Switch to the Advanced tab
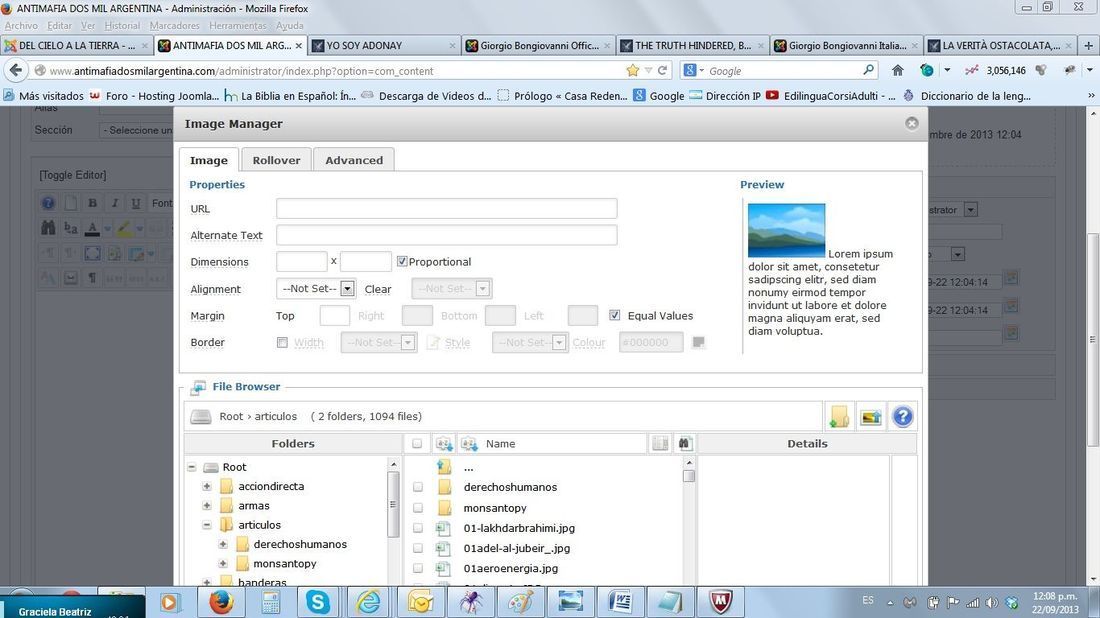The image size is (1100, 618). point(354,160)
